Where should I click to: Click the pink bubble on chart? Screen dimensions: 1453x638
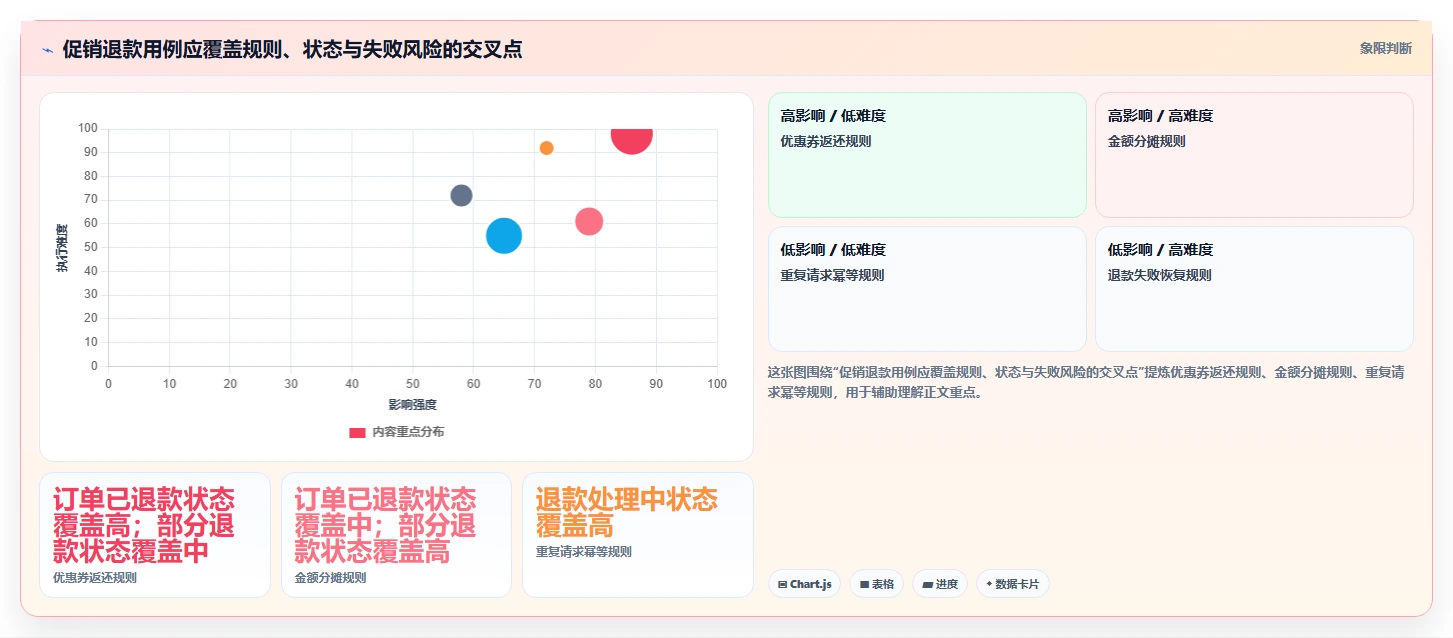pyautogui.click(x=589, y=221)
